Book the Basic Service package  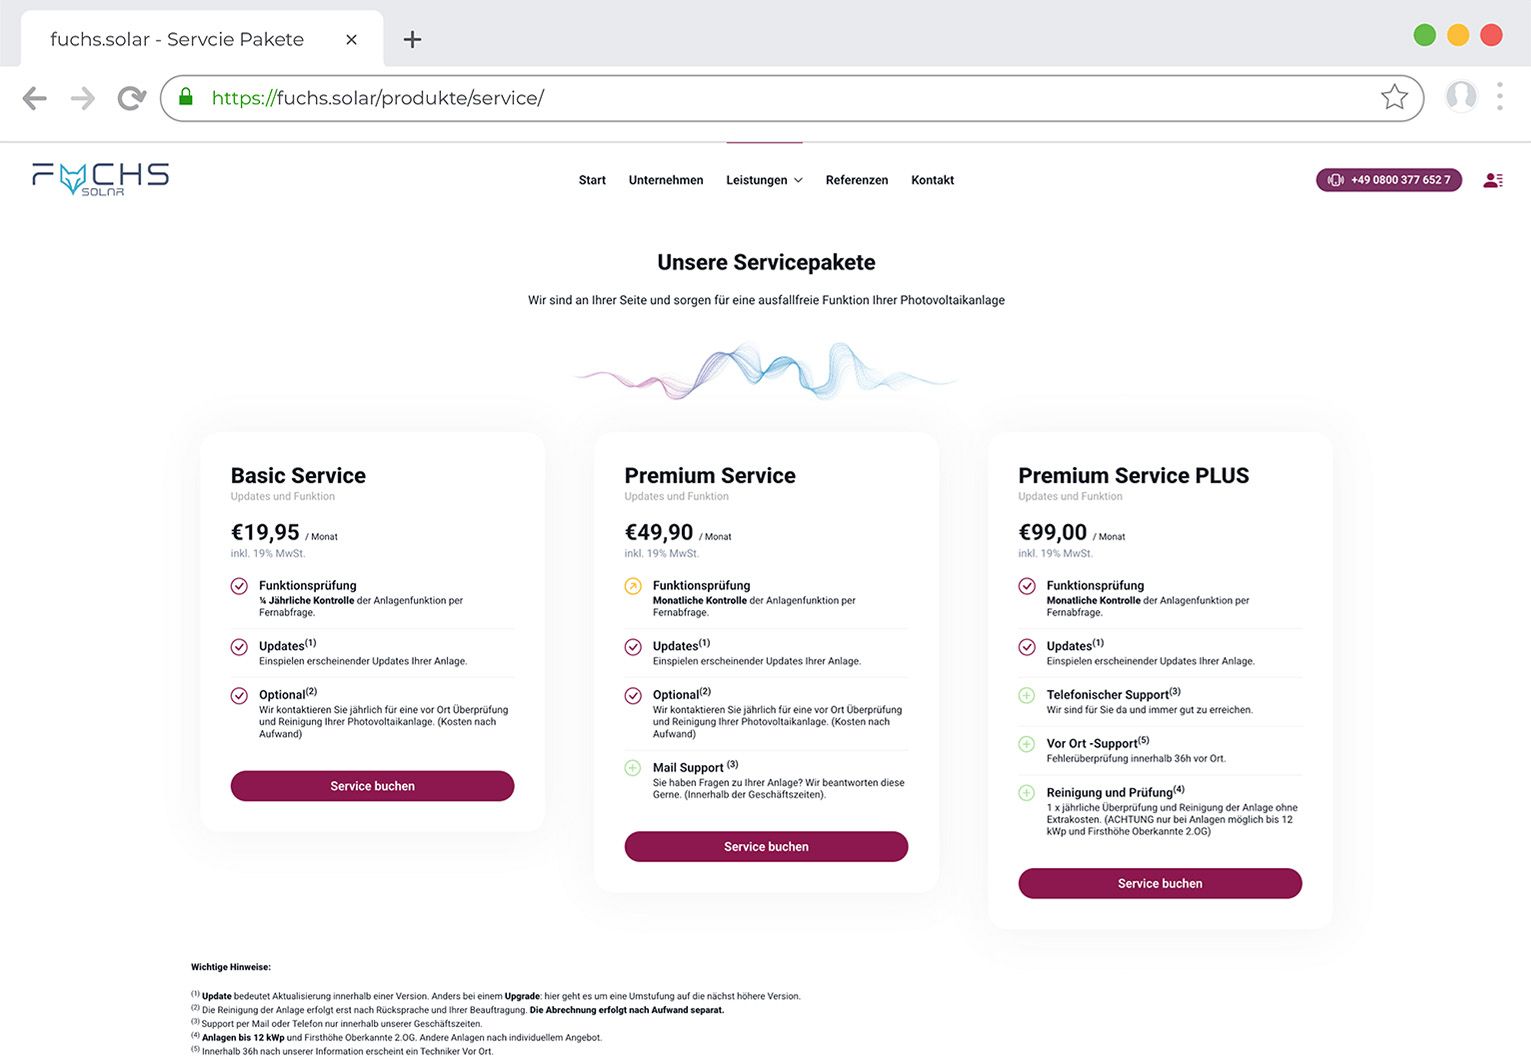[x=372, y=786]
